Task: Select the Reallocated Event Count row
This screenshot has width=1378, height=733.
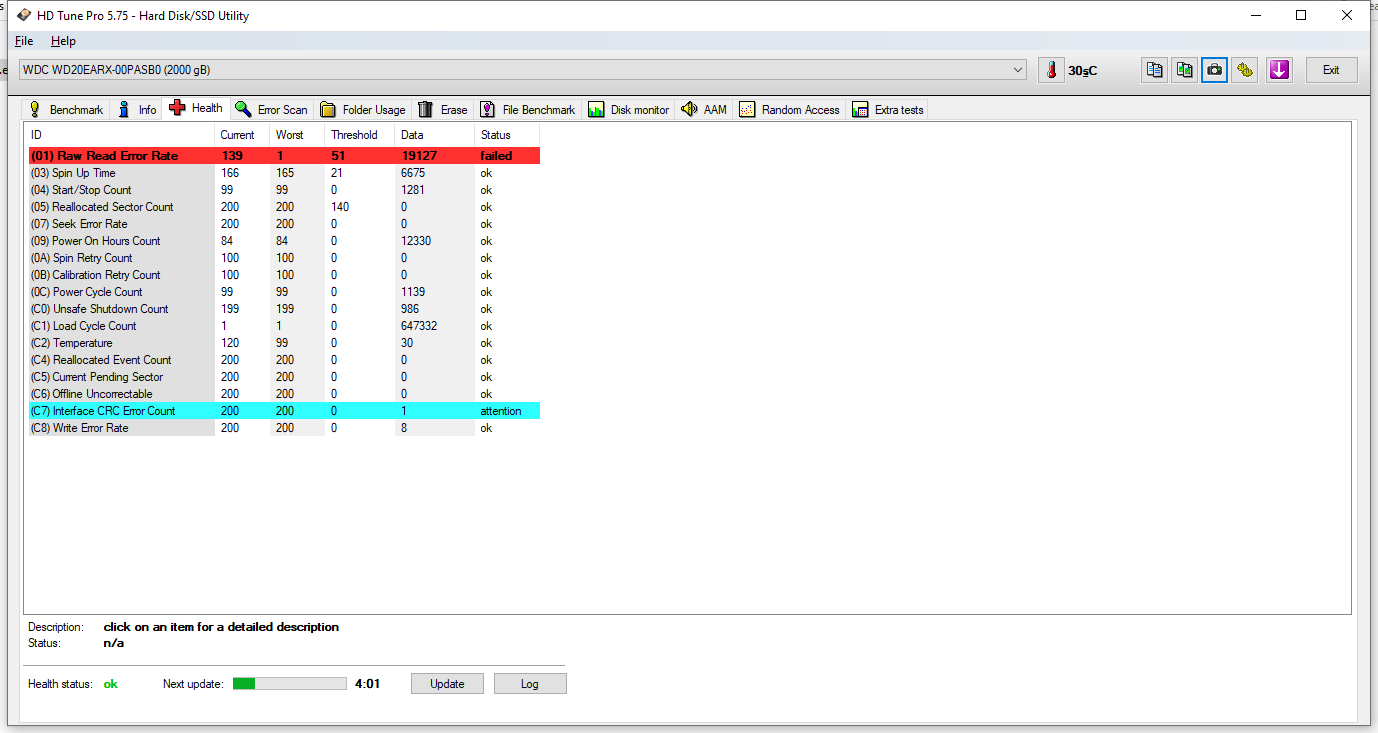Action: (x=284, y=360)
